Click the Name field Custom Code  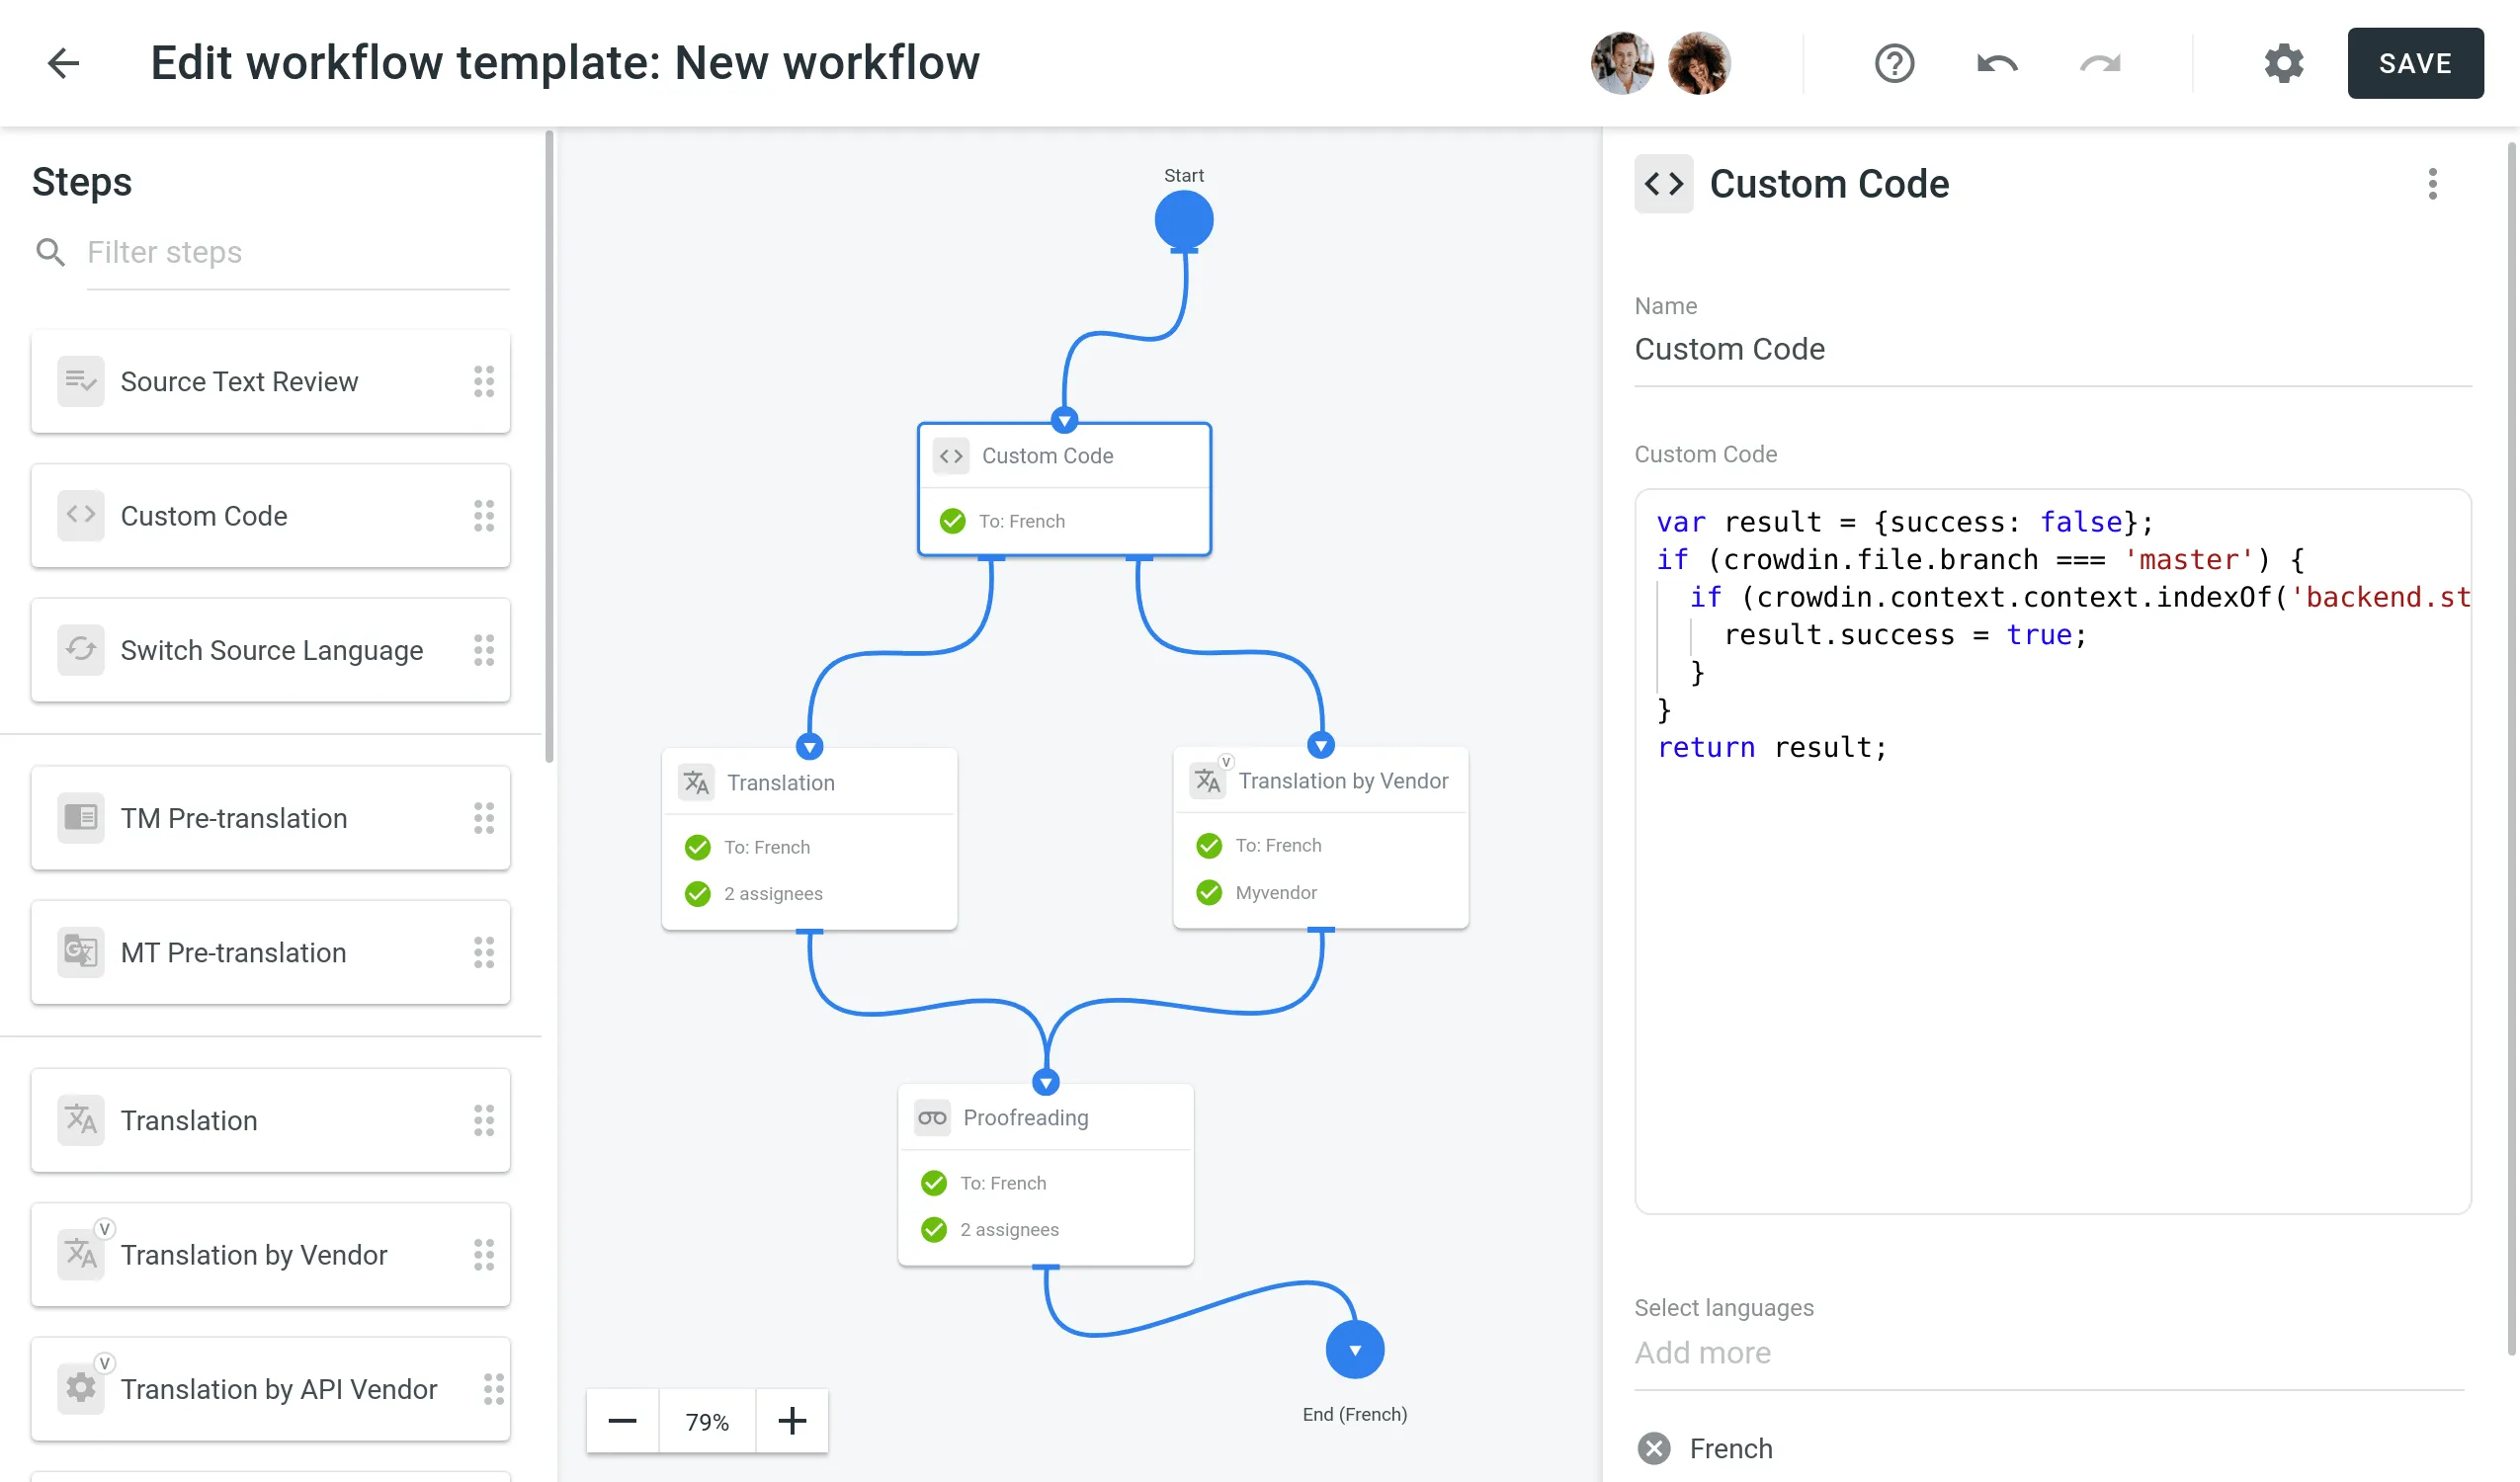(2050, 349)
